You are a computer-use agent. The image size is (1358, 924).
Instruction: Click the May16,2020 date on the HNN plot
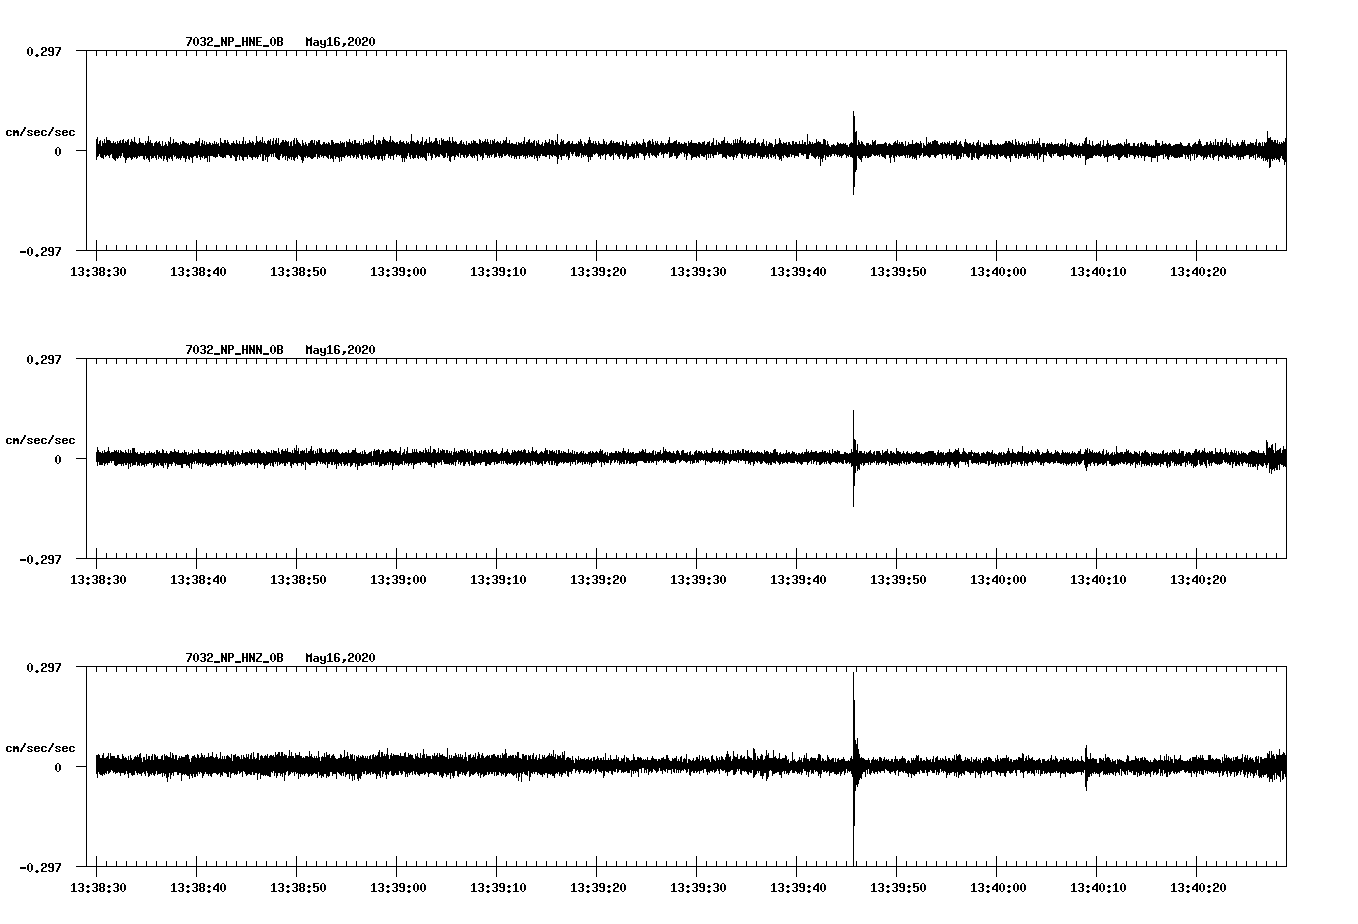coord(341,350)
